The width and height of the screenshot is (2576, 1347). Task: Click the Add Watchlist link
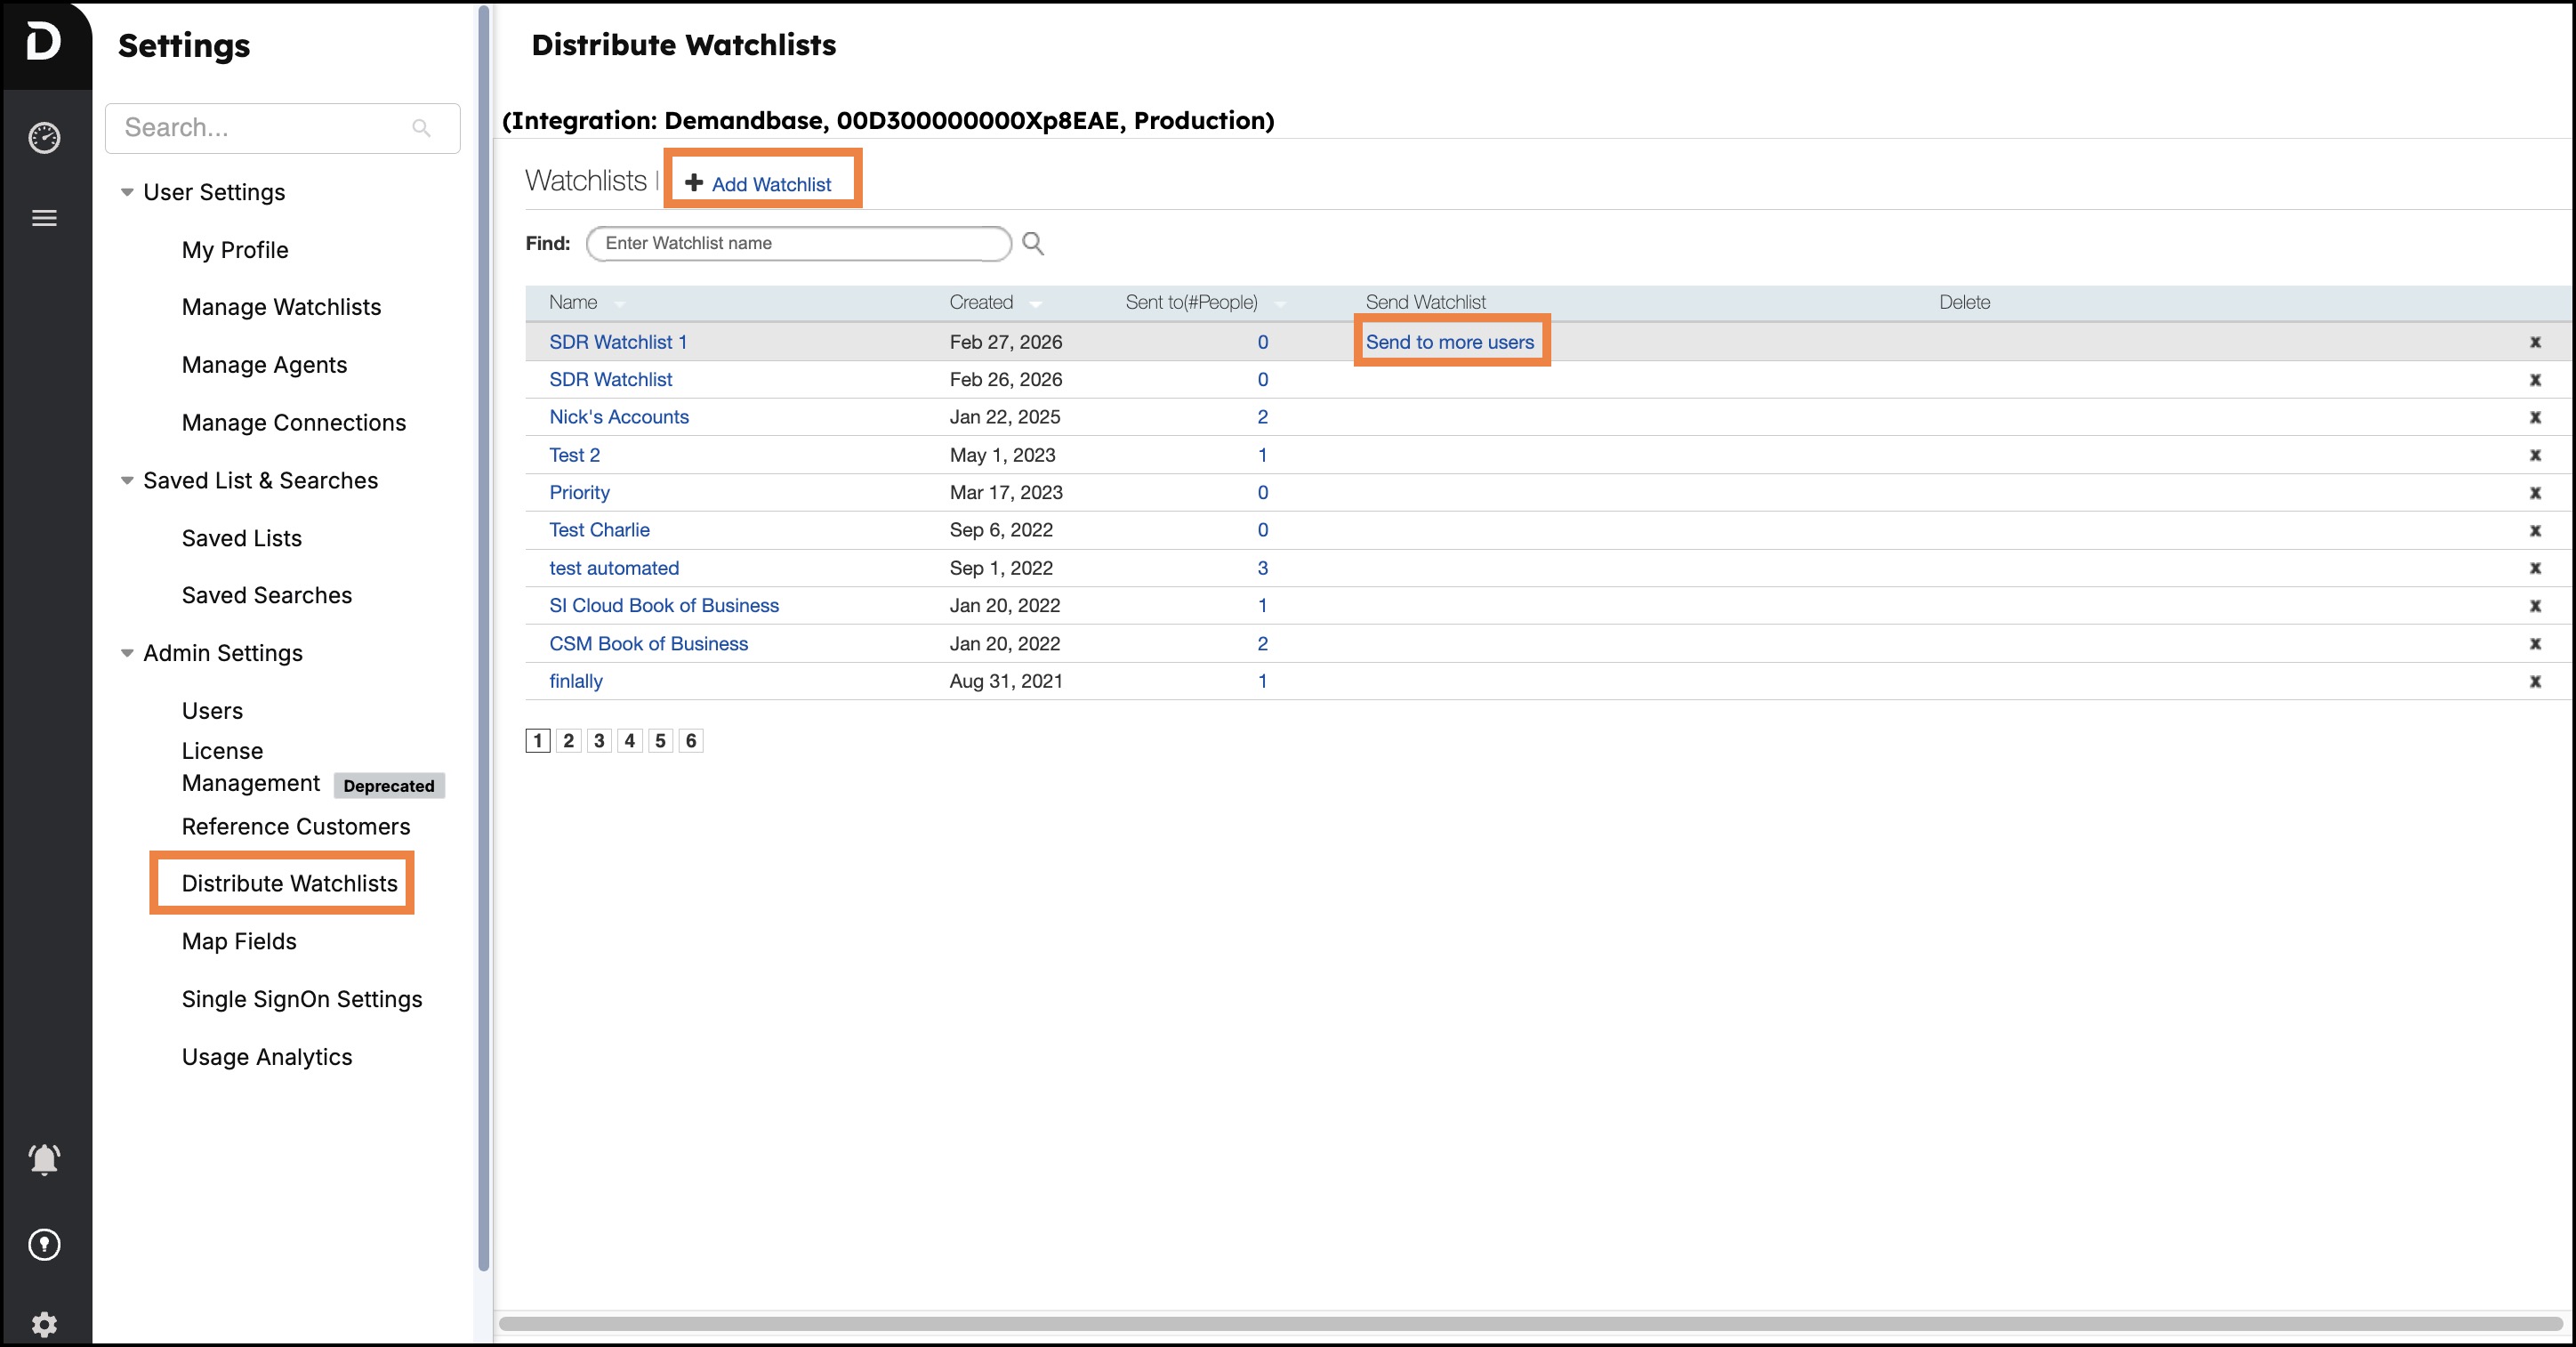point(771,184)
